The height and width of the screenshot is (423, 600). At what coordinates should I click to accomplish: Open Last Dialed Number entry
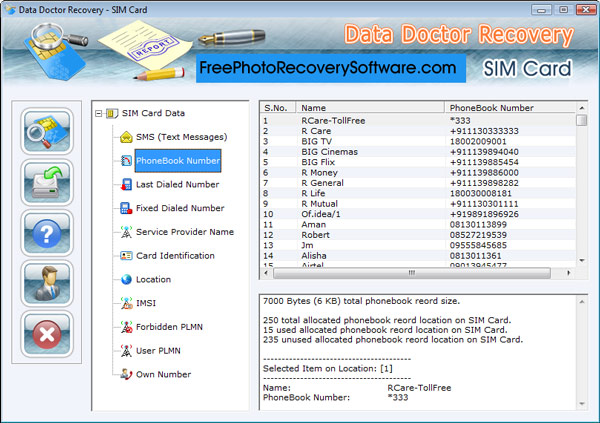tap(178, 185)
